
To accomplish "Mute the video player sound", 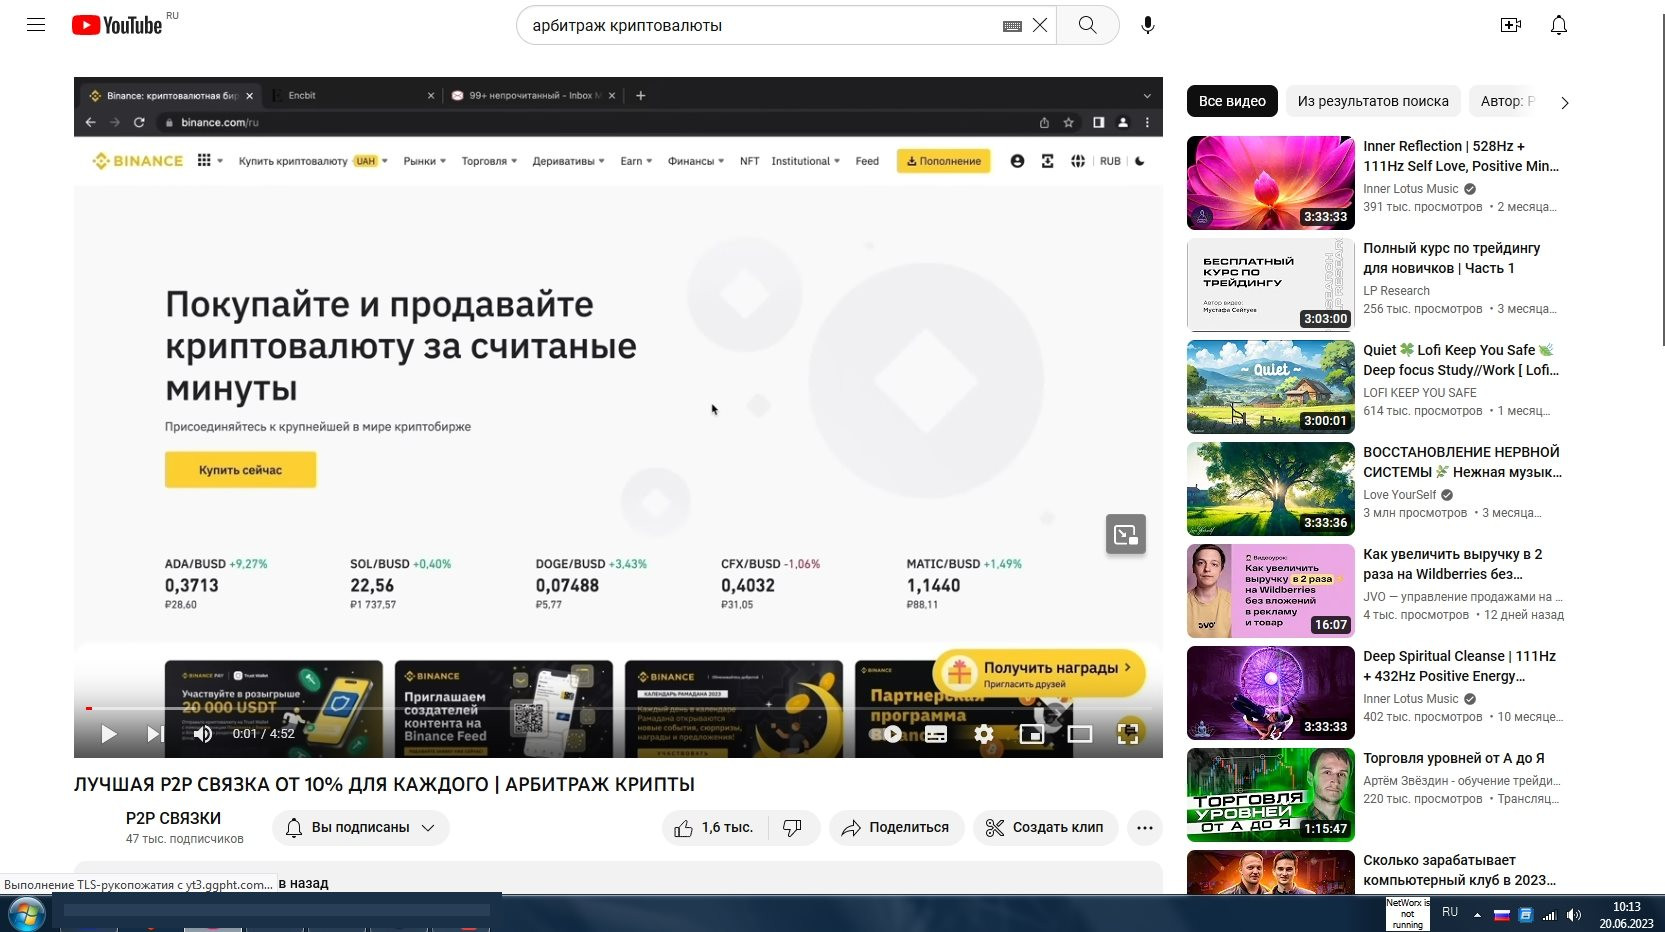I will click(203, 734).
